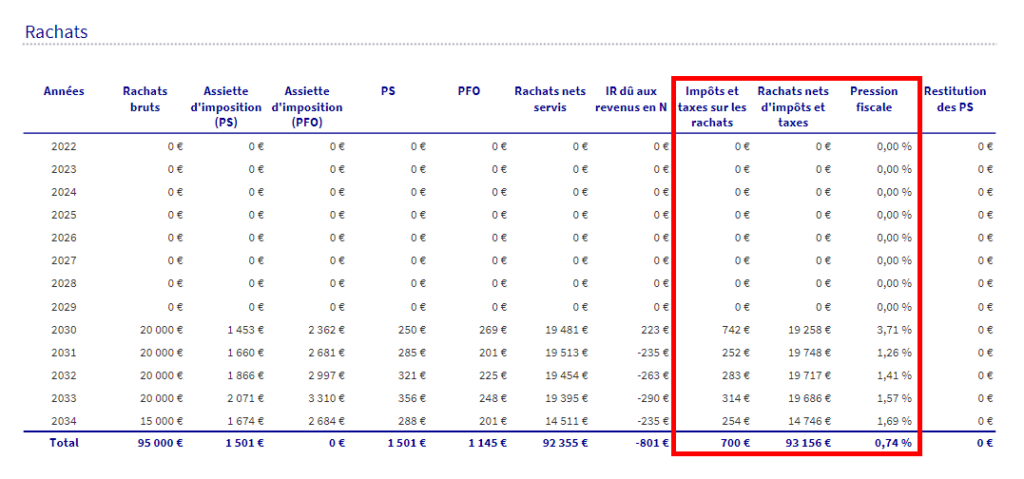Select the -801 € IR total cell
The image size is (1024, 479).
click(653, 443)
